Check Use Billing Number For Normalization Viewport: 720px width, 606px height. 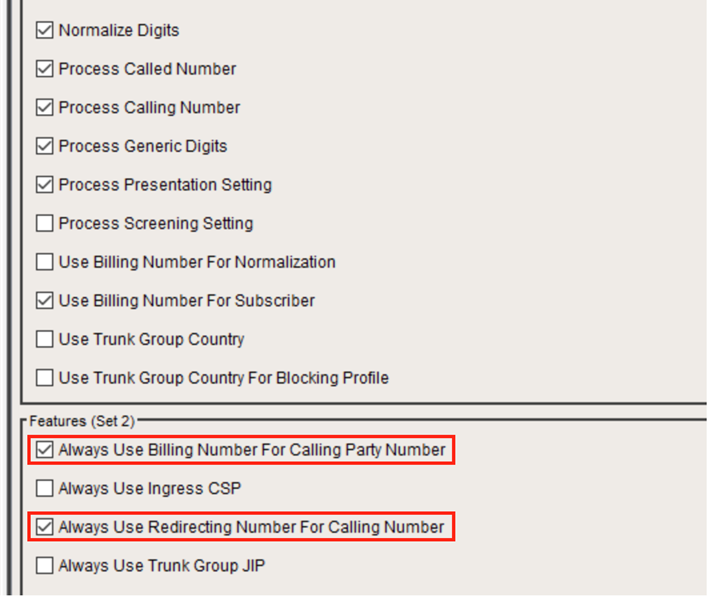(x=44, y=262)
